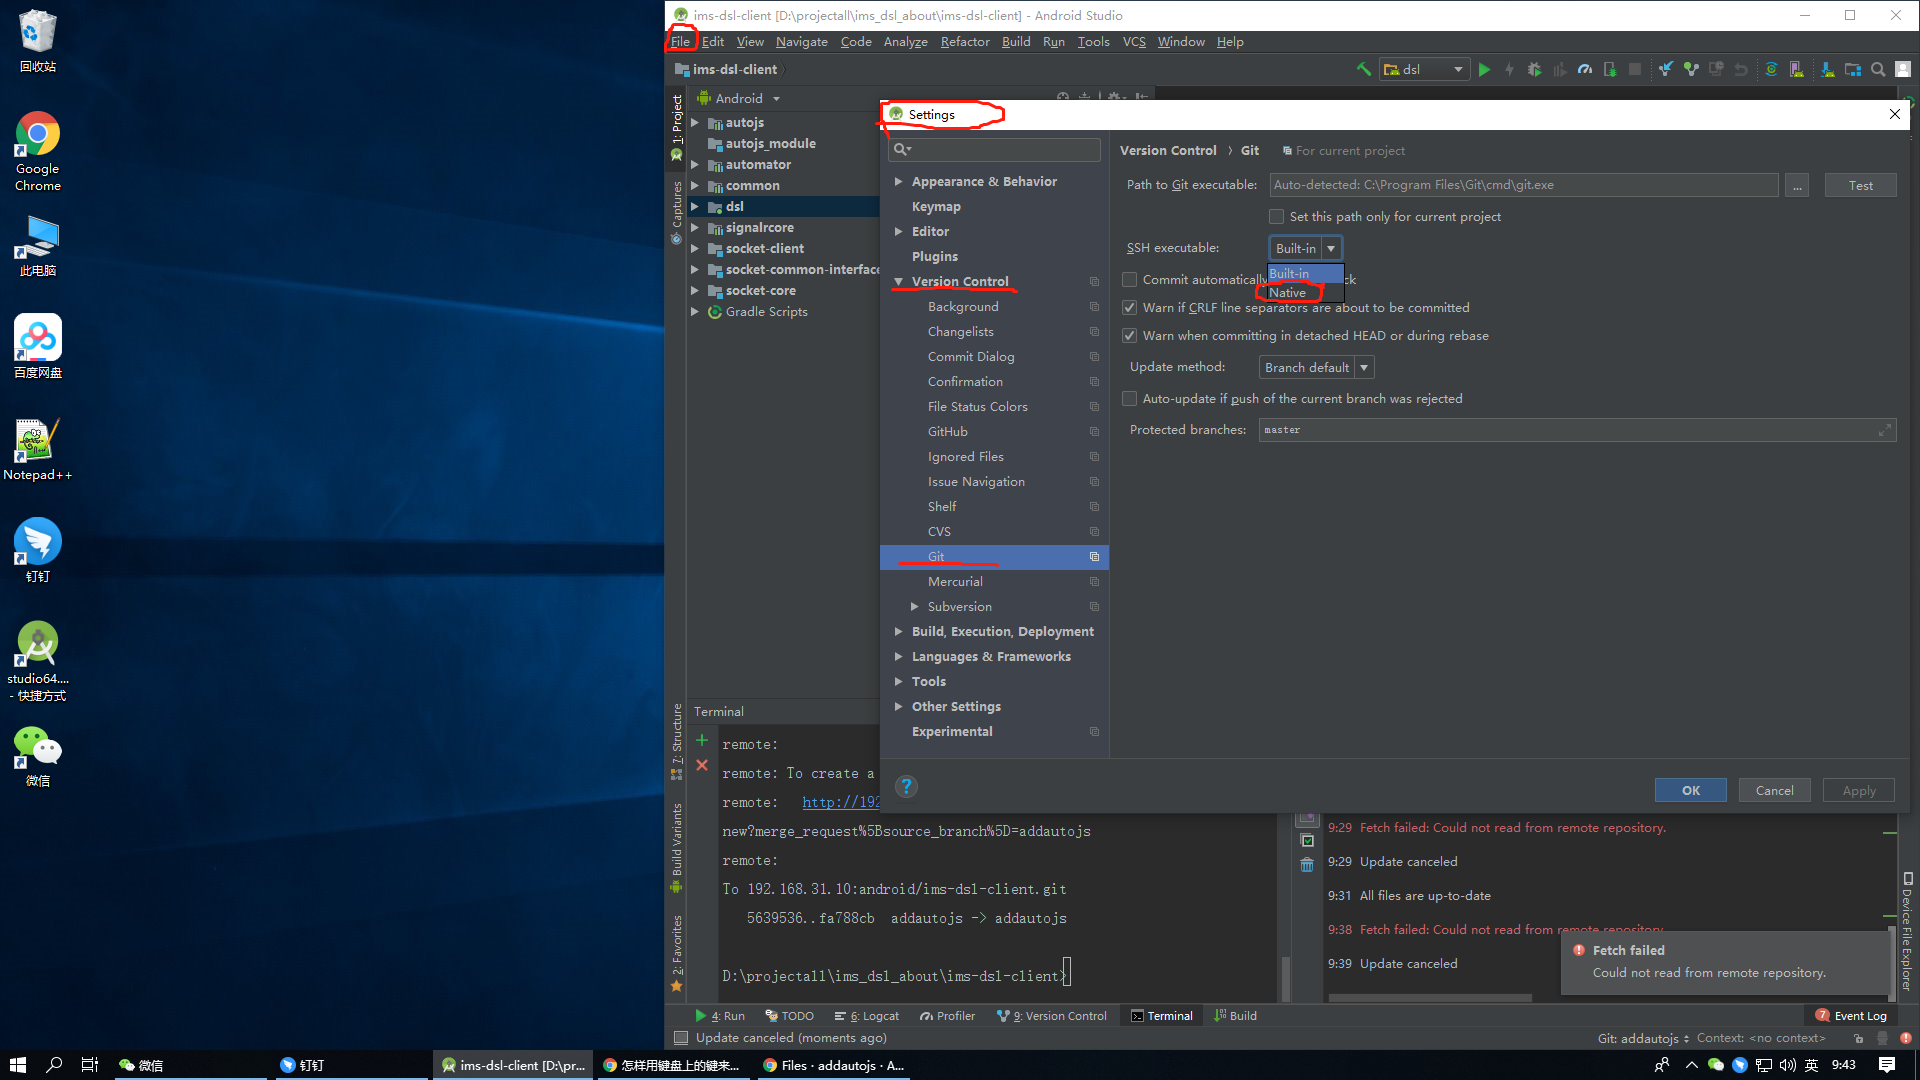1920x1080 pixels.
Task: Toggle 'Commit automatically' checkbox
Action: pos(1129,280)
